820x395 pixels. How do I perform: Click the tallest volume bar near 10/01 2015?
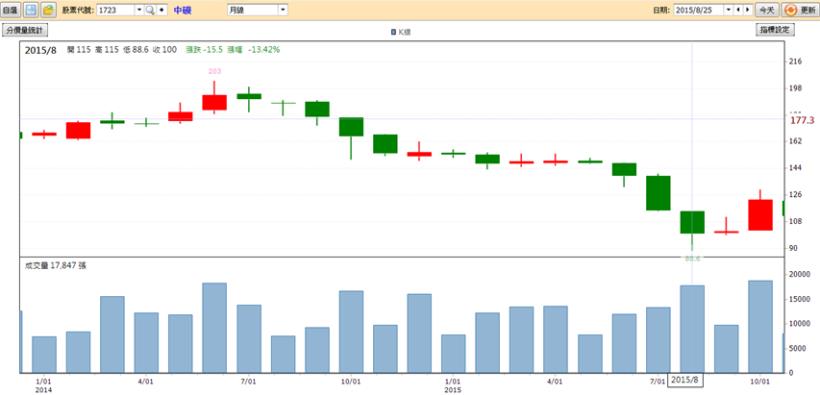[x=760, y=326]
